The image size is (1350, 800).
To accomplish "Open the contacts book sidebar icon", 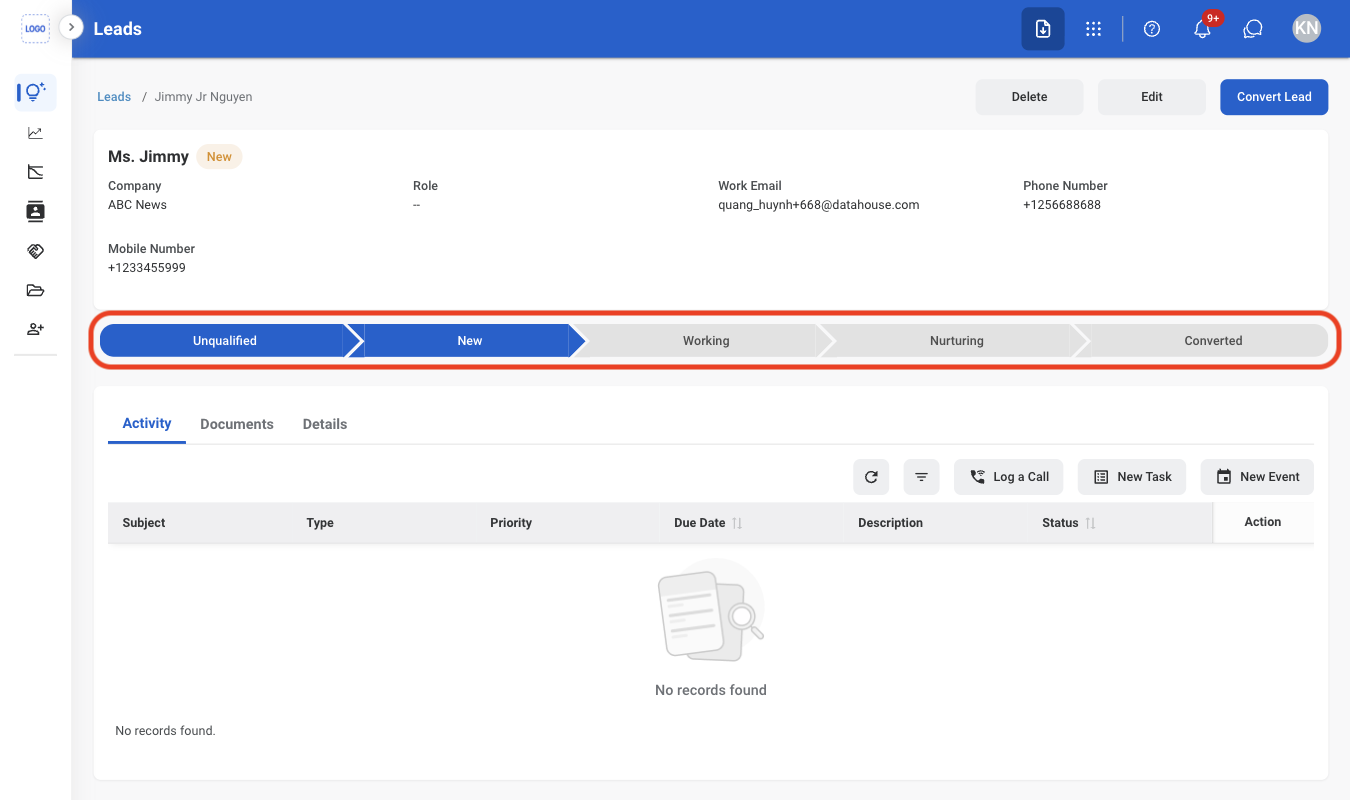I will [36, 211].
